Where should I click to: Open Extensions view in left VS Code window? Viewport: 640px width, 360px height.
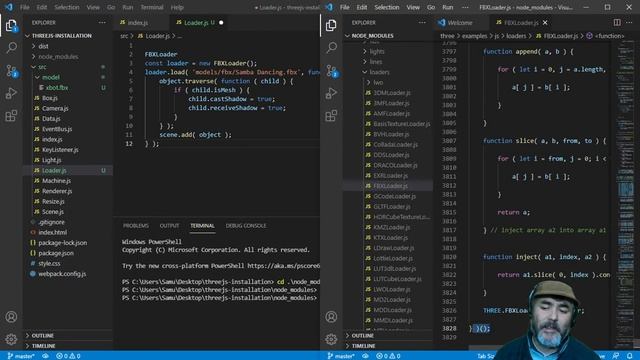click(x=11, y=116)
